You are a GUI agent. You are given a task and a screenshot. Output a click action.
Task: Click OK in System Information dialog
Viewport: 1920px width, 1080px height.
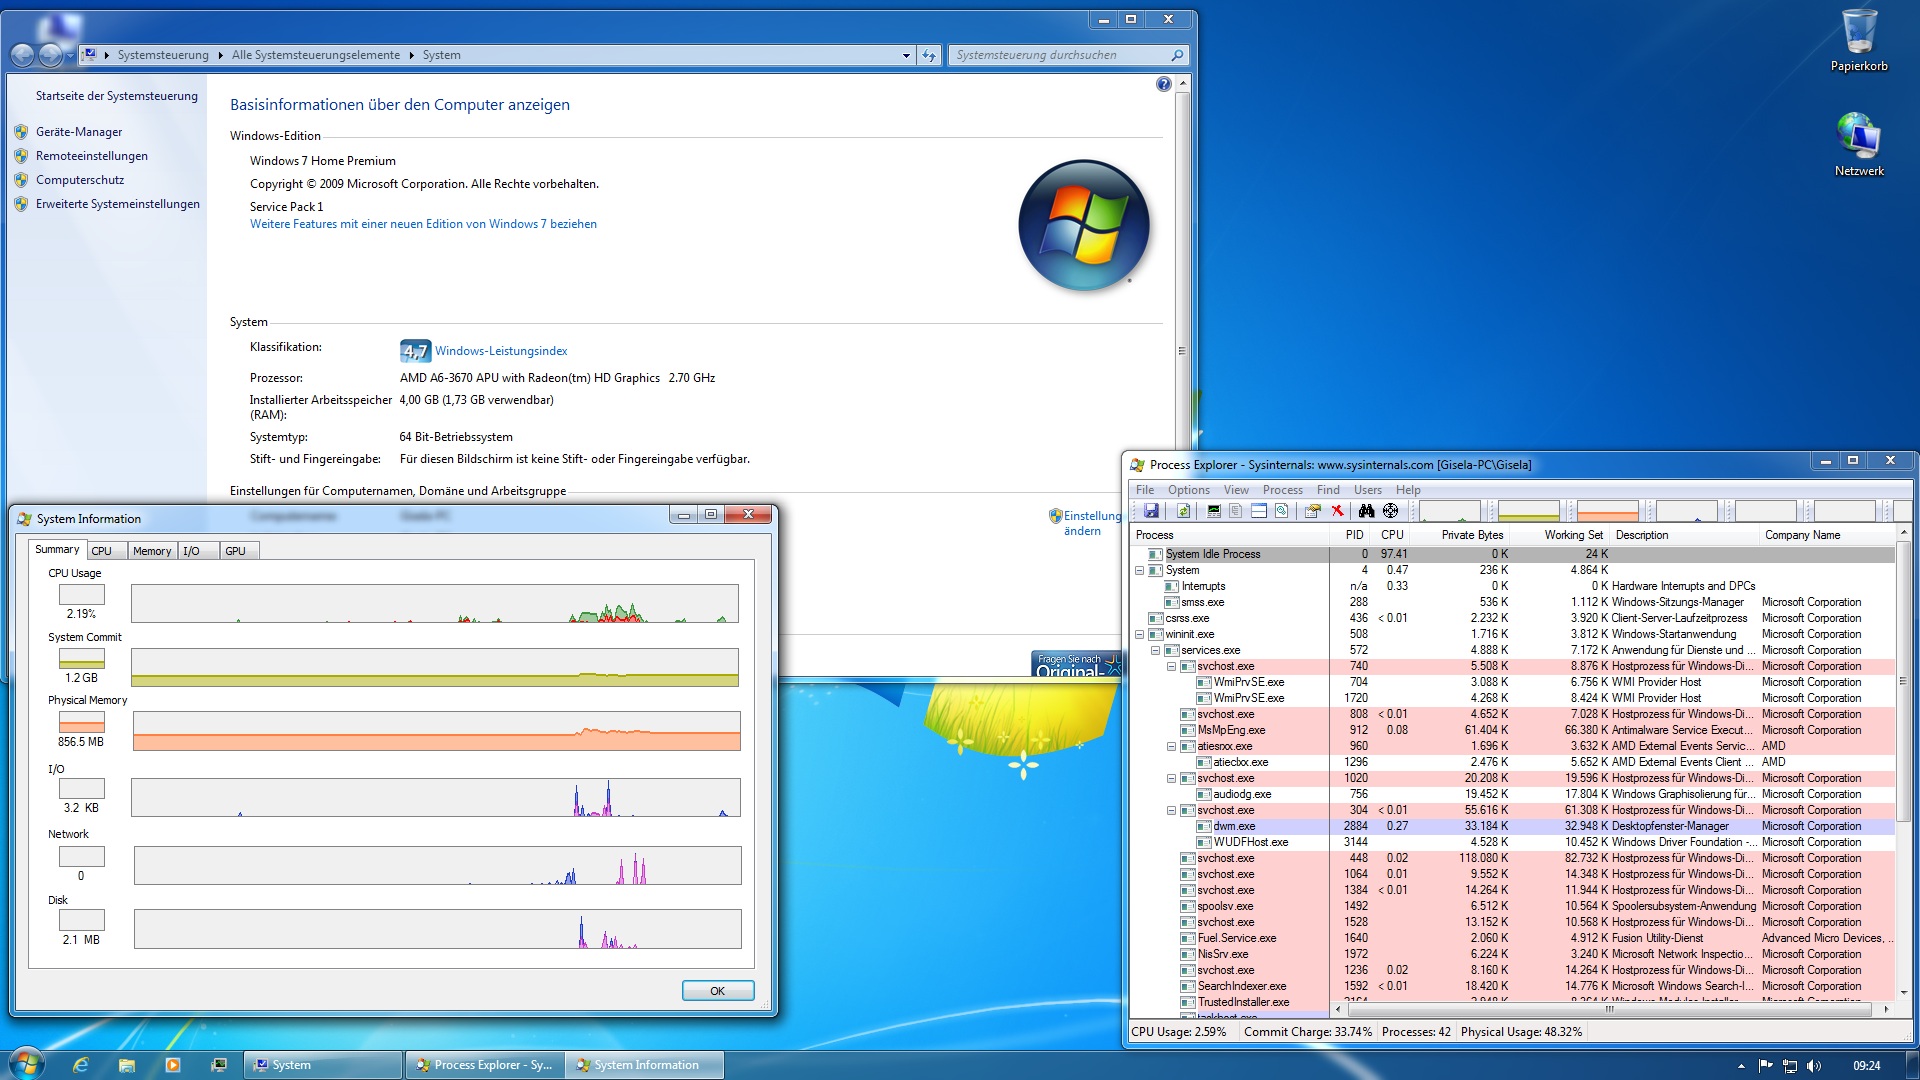point(718,991)
